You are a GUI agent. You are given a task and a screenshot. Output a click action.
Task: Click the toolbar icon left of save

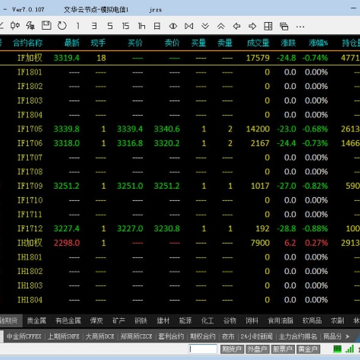pos(31,26)
